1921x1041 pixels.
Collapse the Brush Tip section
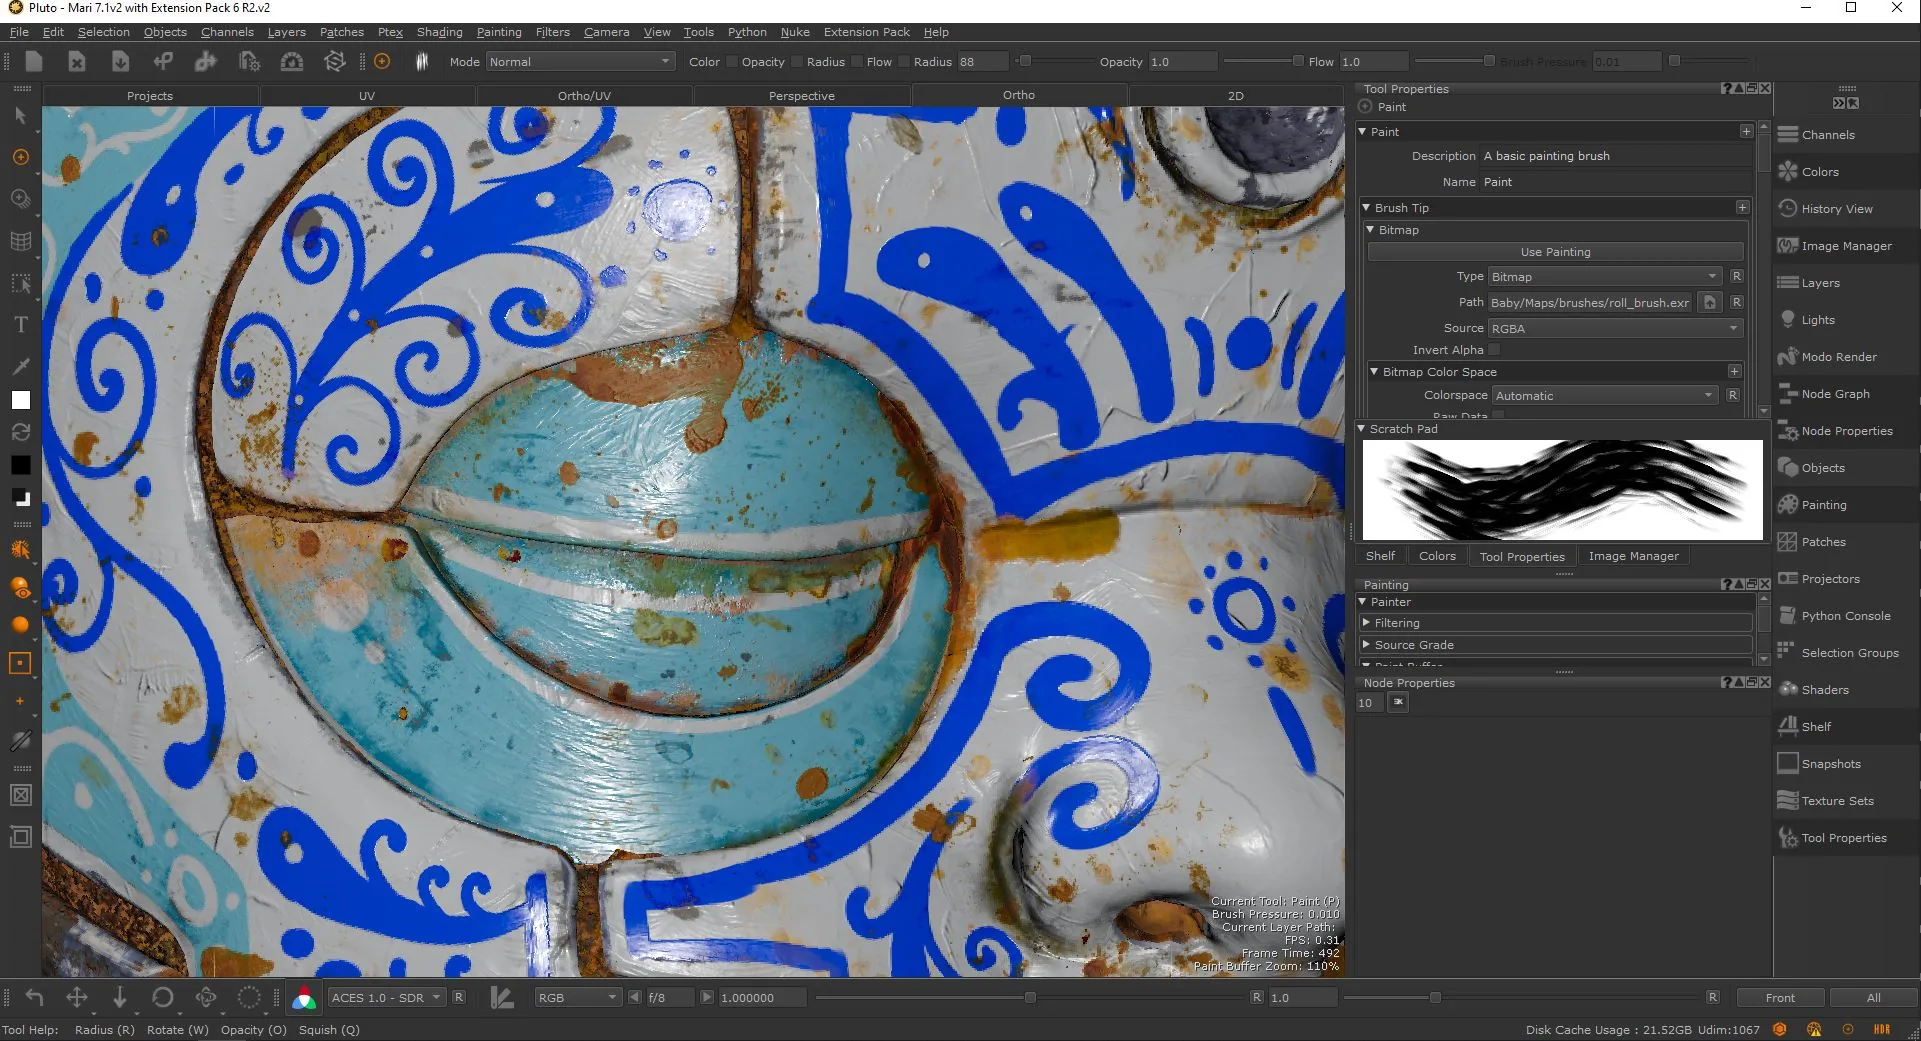click(x=1366, y=208)
